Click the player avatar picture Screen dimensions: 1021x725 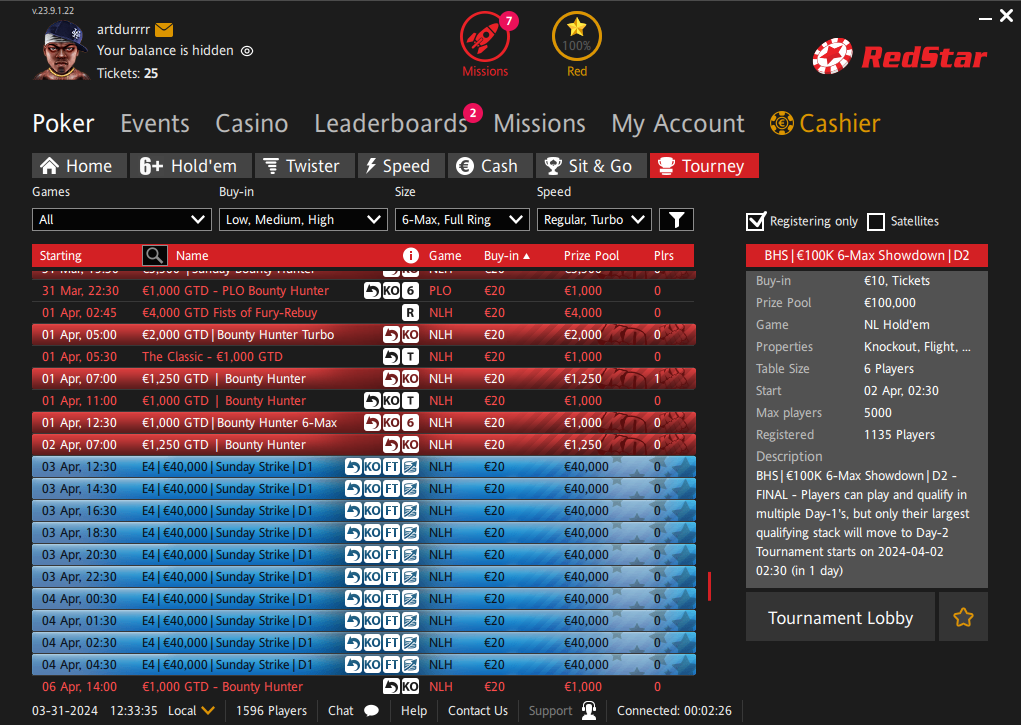point(61,50)
